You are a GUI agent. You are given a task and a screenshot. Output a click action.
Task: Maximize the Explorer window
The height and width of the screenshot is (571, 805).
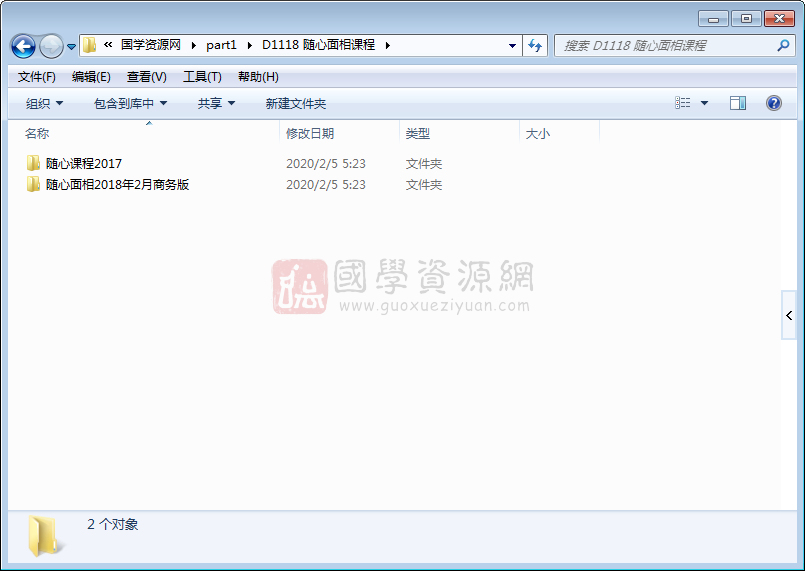[x=746, y=18]
